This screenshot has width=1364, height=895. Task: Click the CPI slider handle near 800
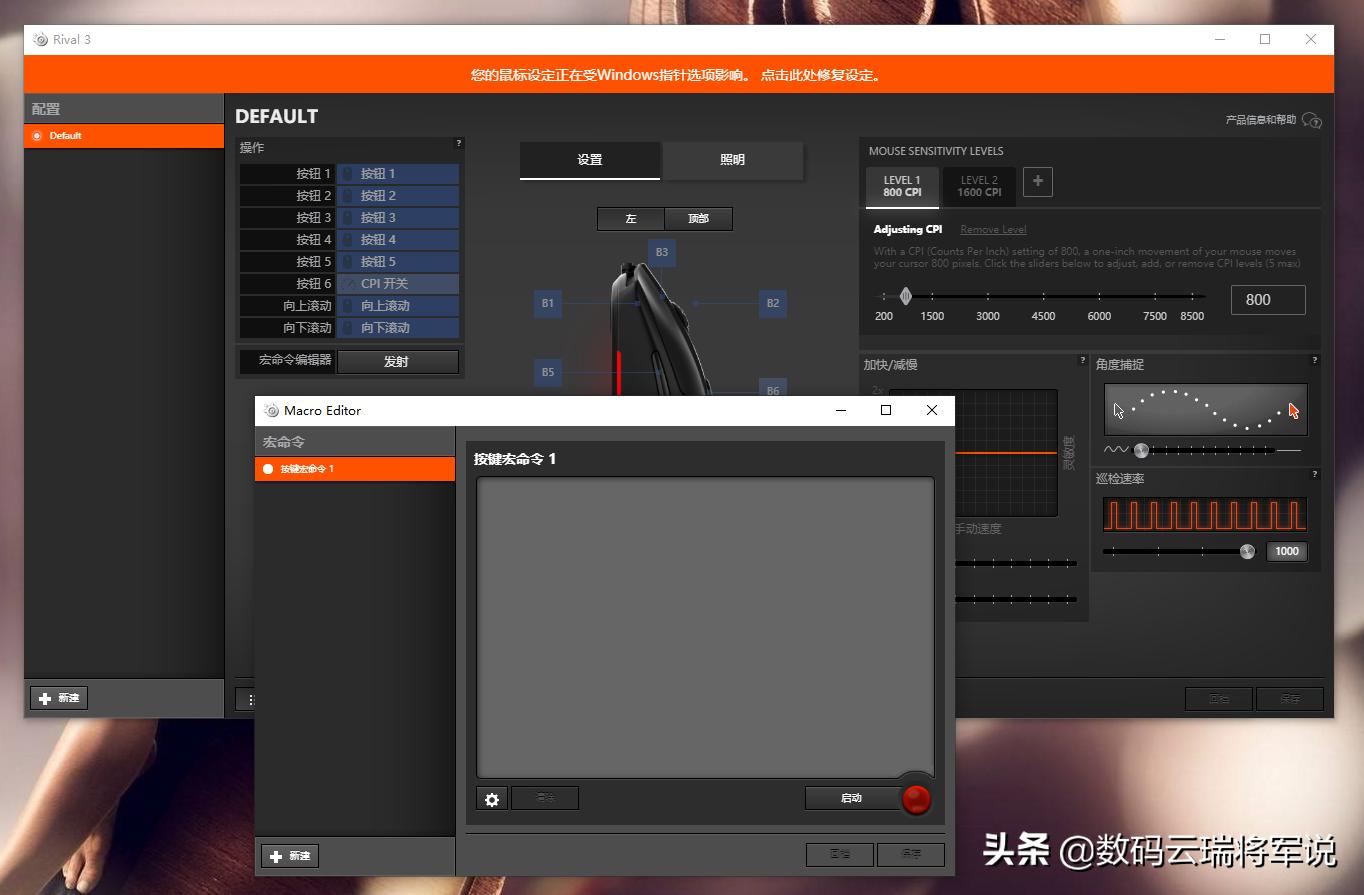coord(906,296)
